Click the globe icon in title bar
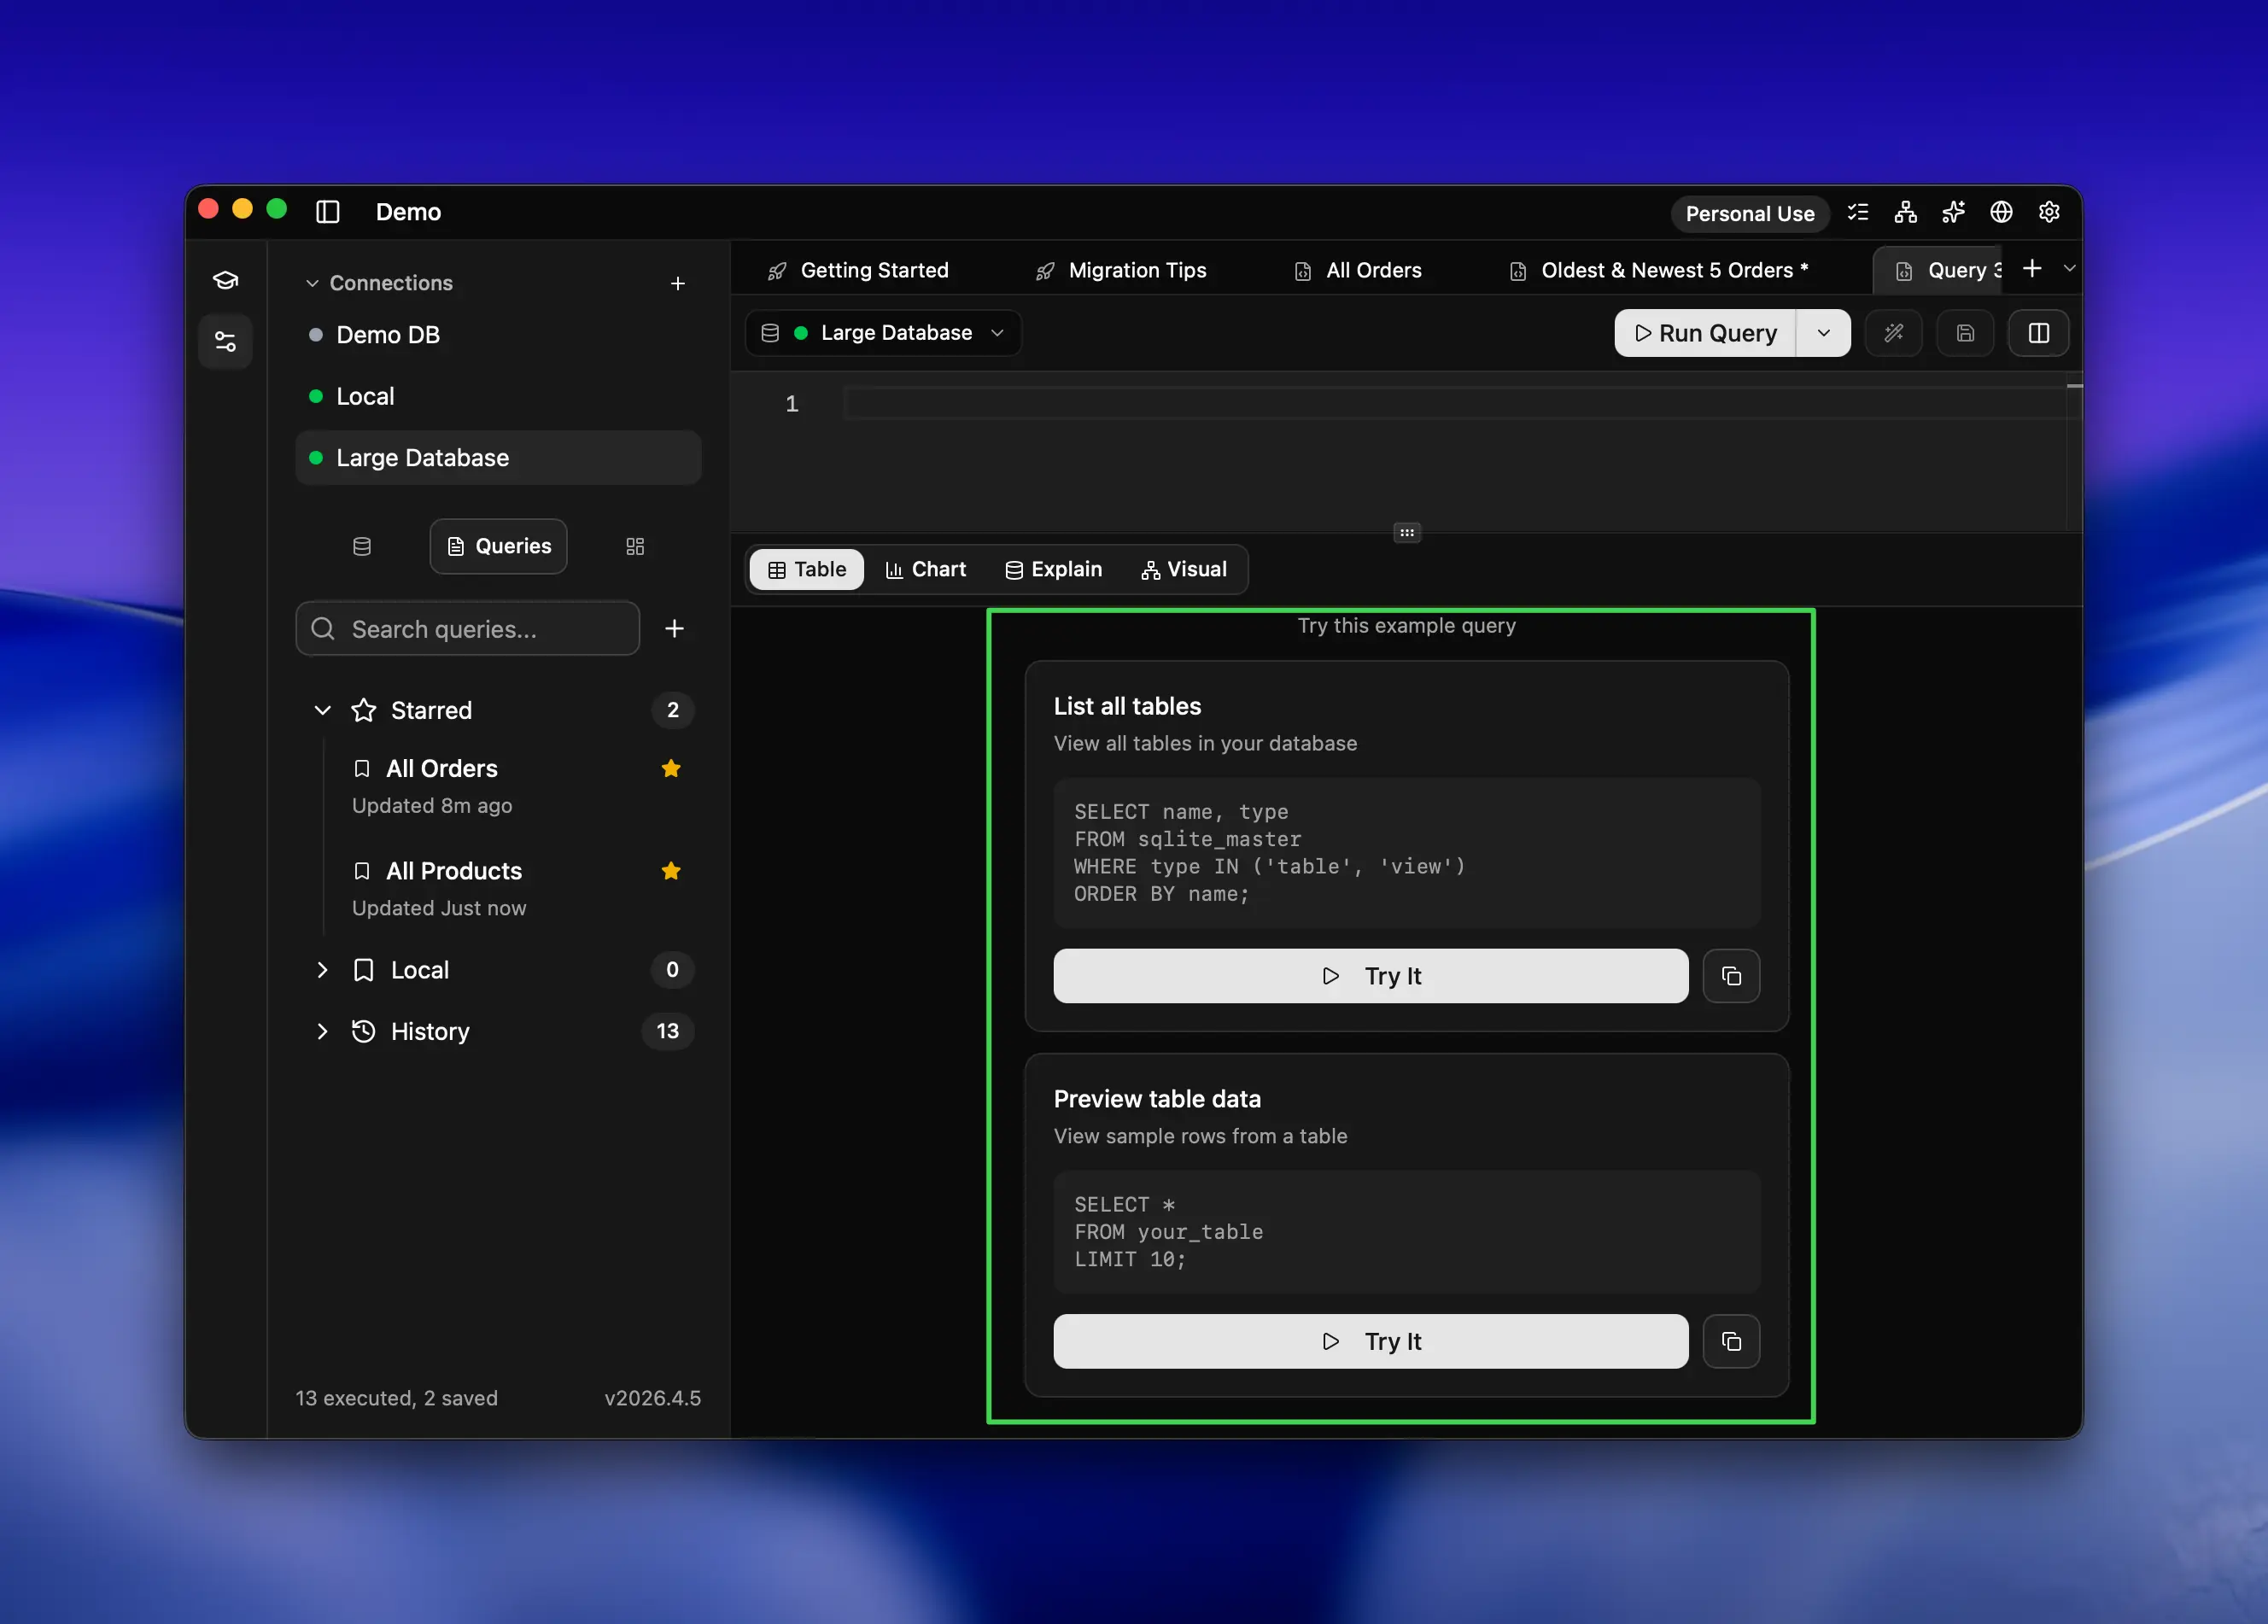This screenshot has width=2268, height=1624. 2001,212
